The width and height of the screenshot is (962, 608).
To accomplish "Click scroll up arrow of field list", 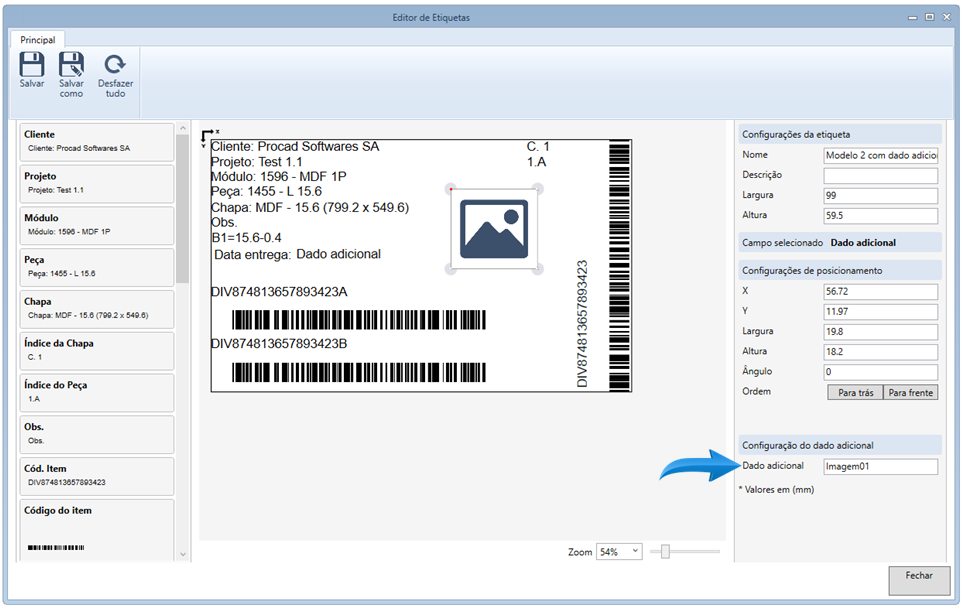I will [183, 128].
